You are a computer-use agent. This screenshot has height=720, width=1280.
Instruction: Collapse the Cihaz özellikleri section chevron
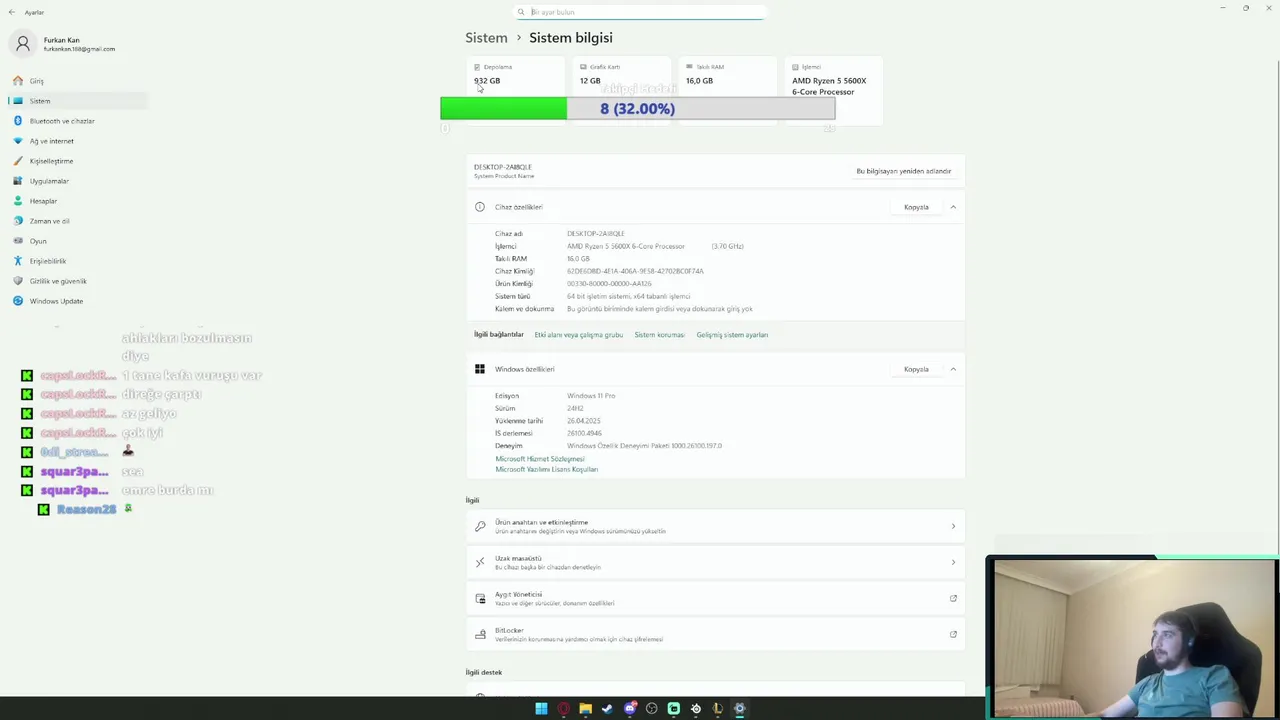pos(953,207)
